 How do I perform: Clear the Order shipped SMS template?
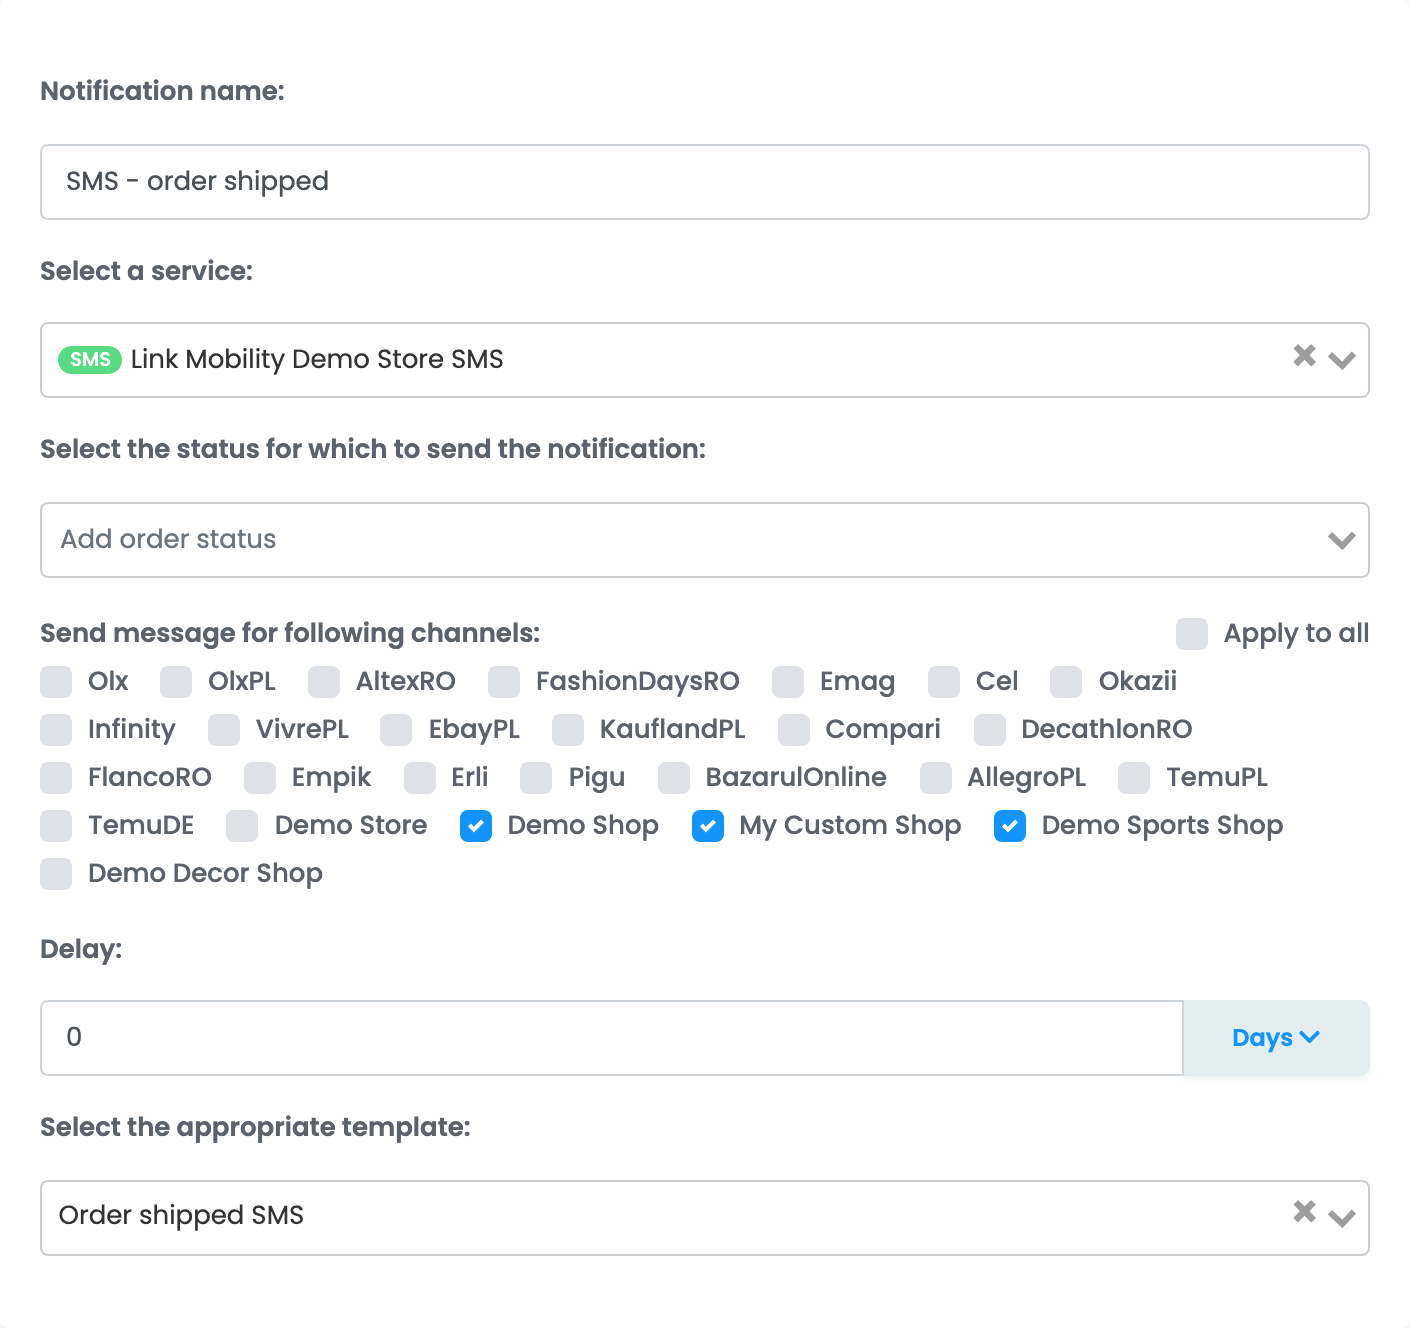point(1304,1211)
